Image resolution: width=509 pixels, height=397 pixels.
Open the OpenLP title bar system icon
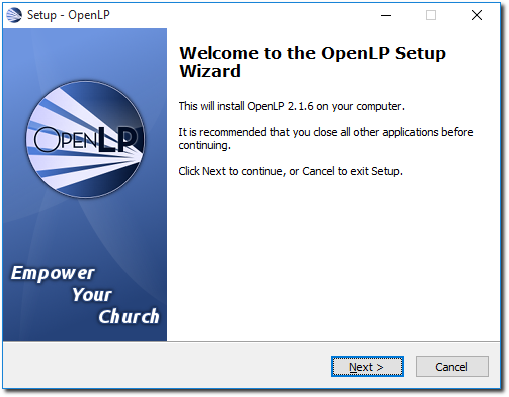click(14, 15)
